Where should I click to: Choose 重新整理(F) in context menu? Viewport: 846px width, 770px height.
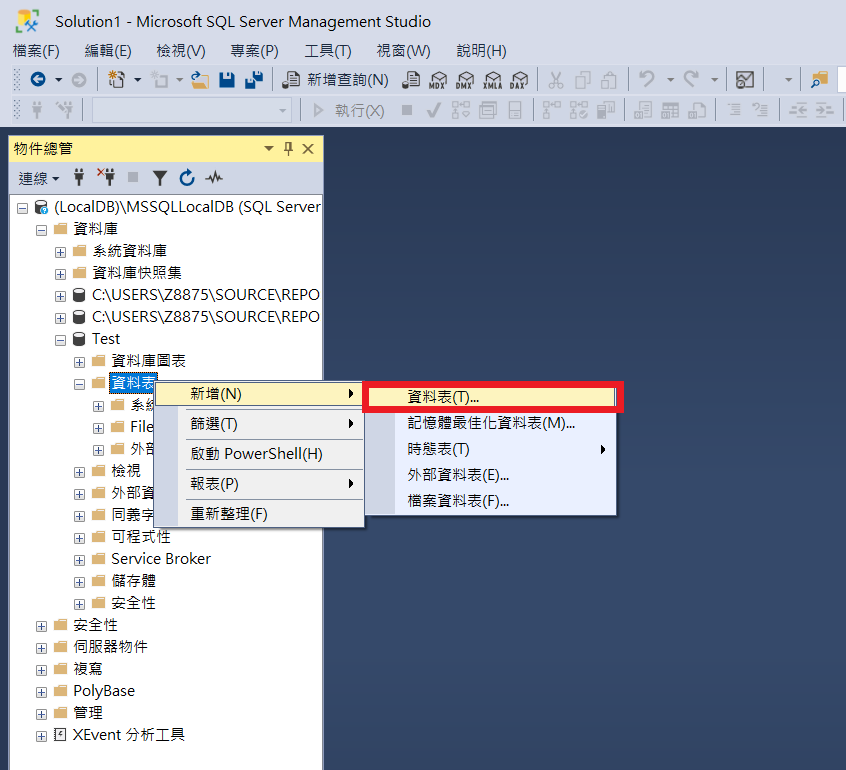[x=259, y=514]
